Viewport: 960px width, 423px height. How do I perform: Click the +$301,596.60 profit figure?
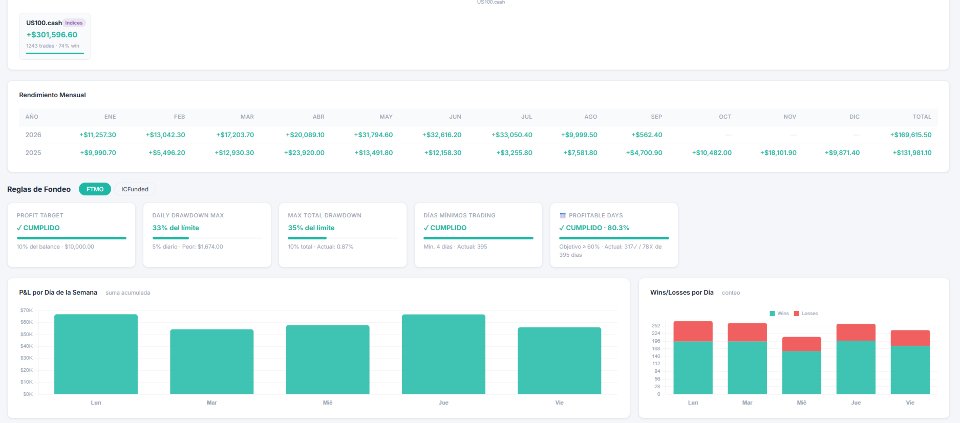tap(52, 34)
